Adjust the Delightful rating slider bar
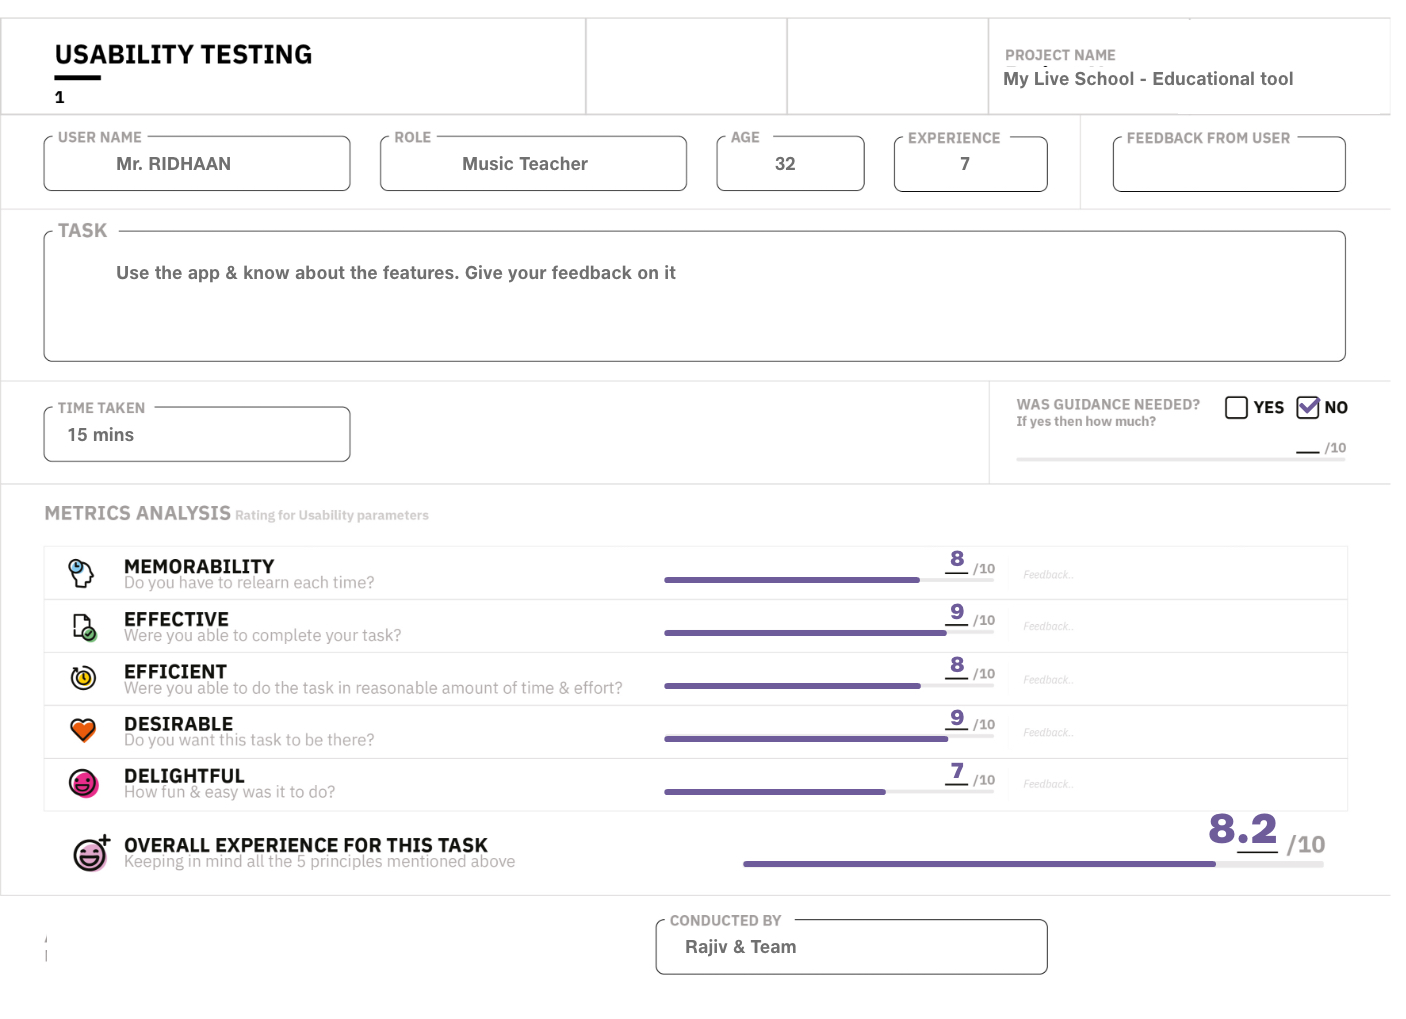The height and width of the screenshot is (1019, 1406). (775, 792)
